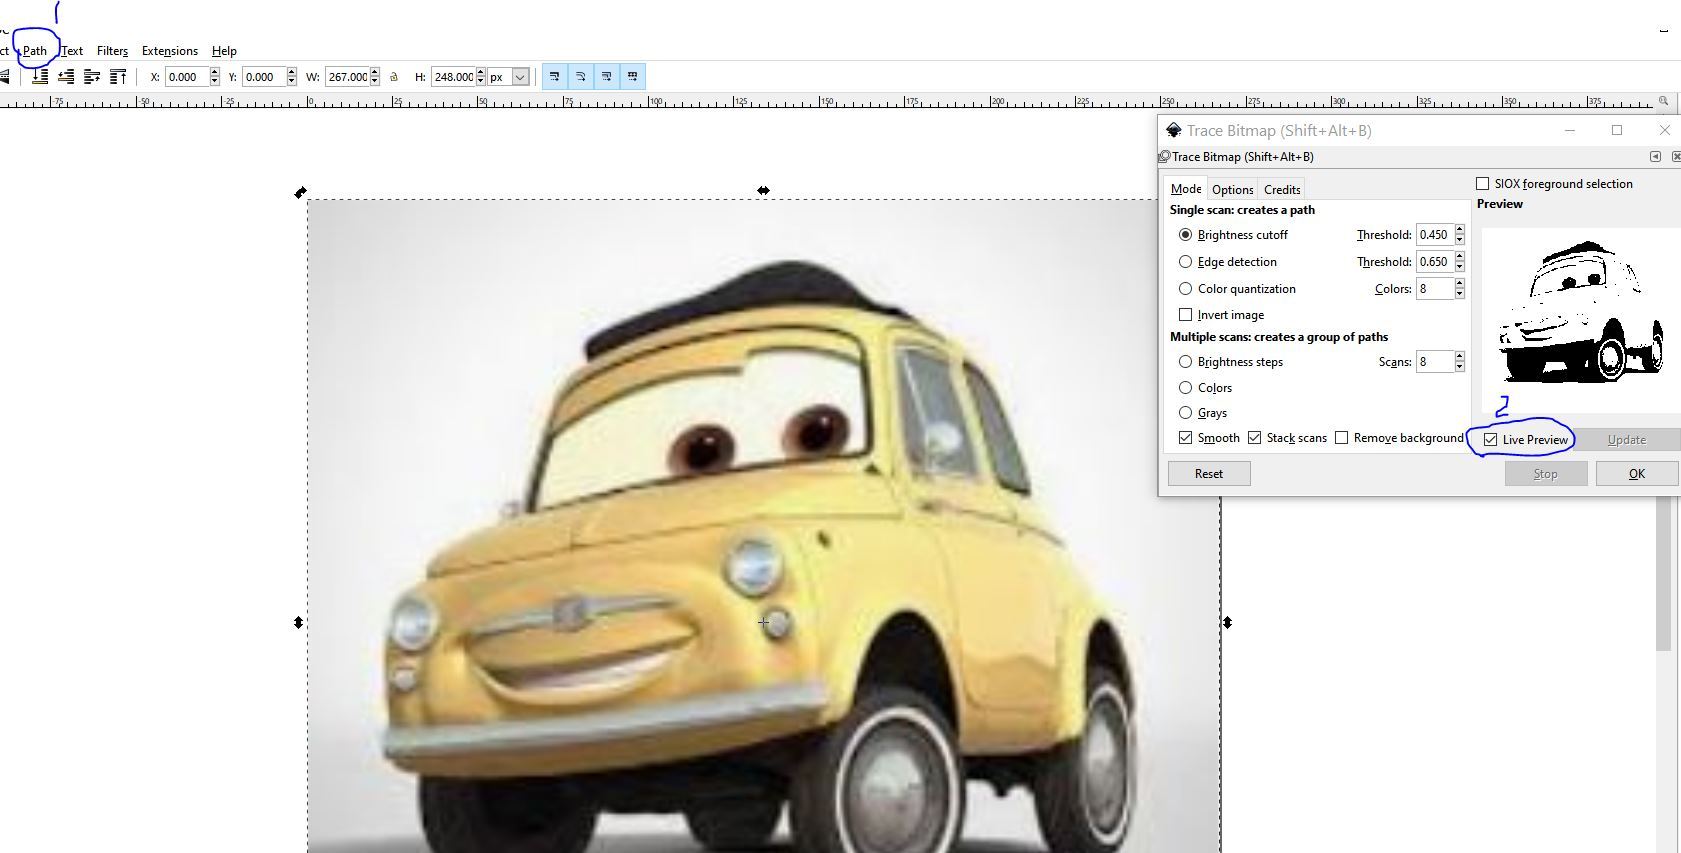Toggle moving patterns with objects
This screenshot has width=1681, height=853.
(x=633, y=77)
